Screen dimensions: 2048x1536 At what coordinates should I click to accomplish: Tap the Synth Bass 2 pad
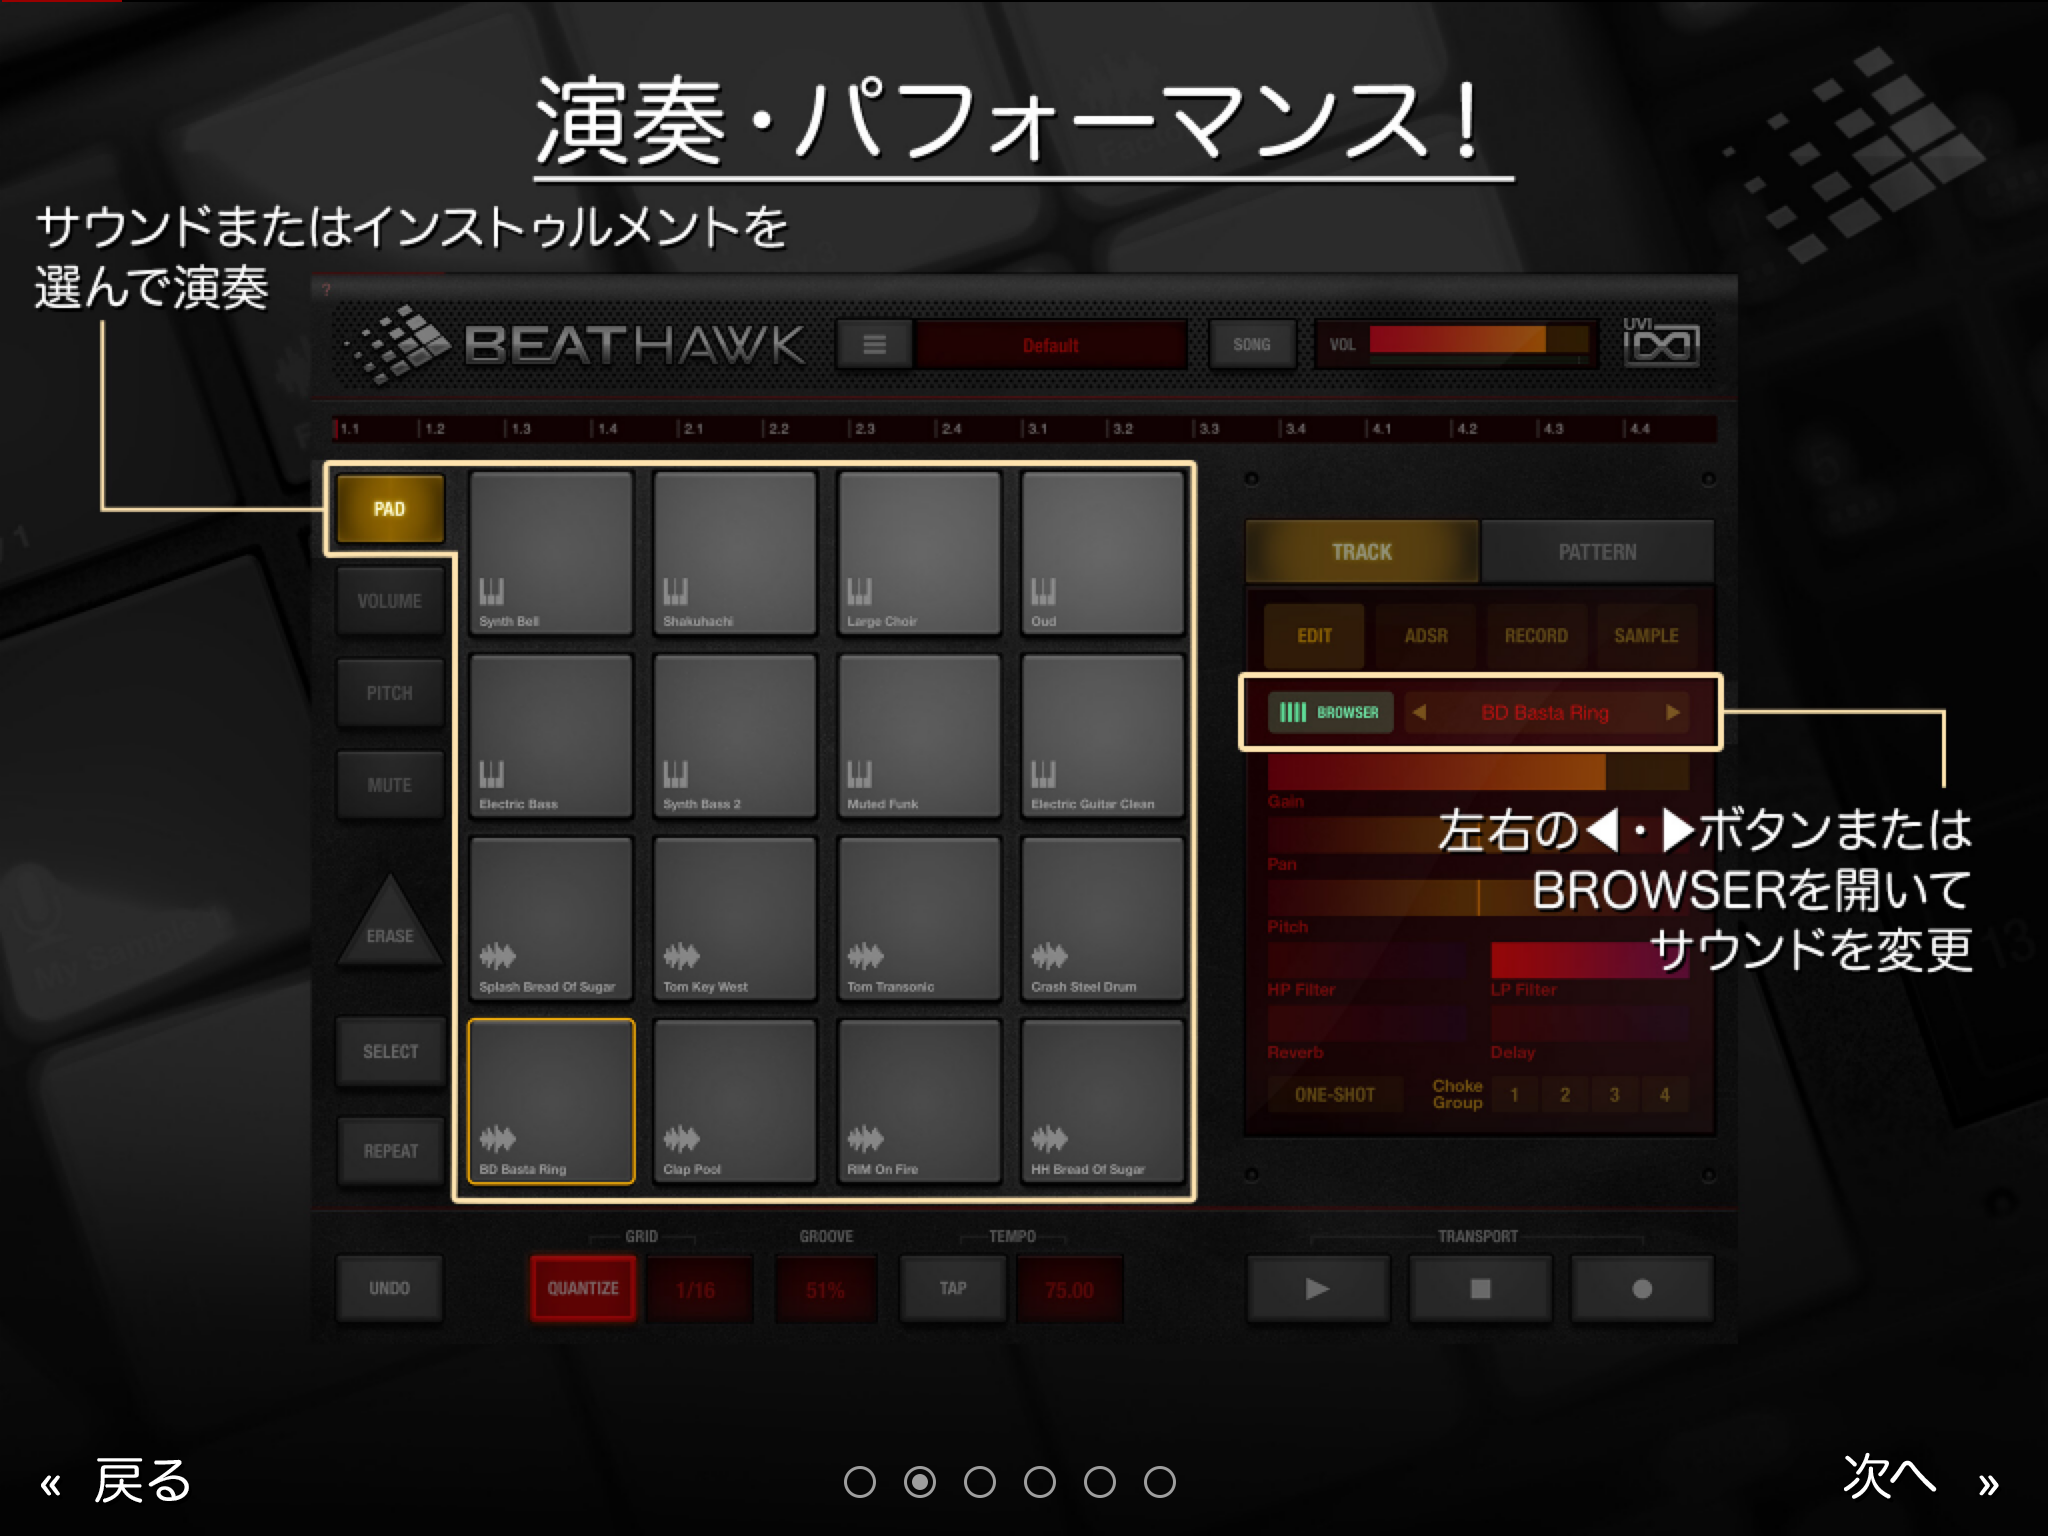pyautogui.click(x=735, y=736)
